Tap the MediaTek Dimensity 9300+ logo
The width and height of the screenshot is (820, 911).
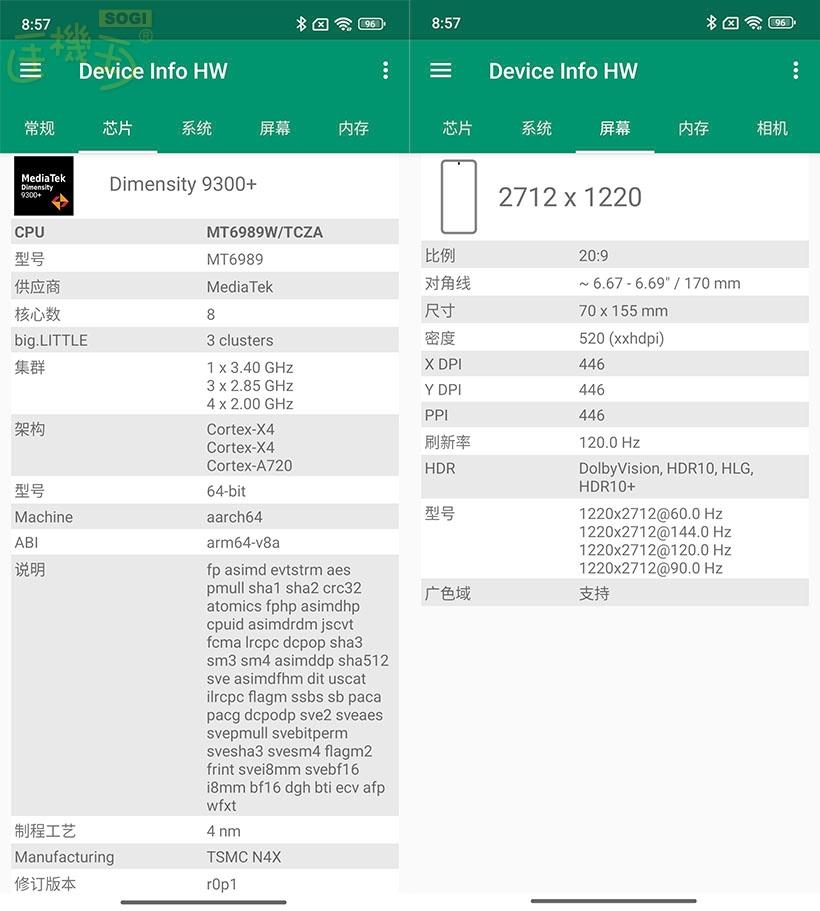(x=43, y=185)
